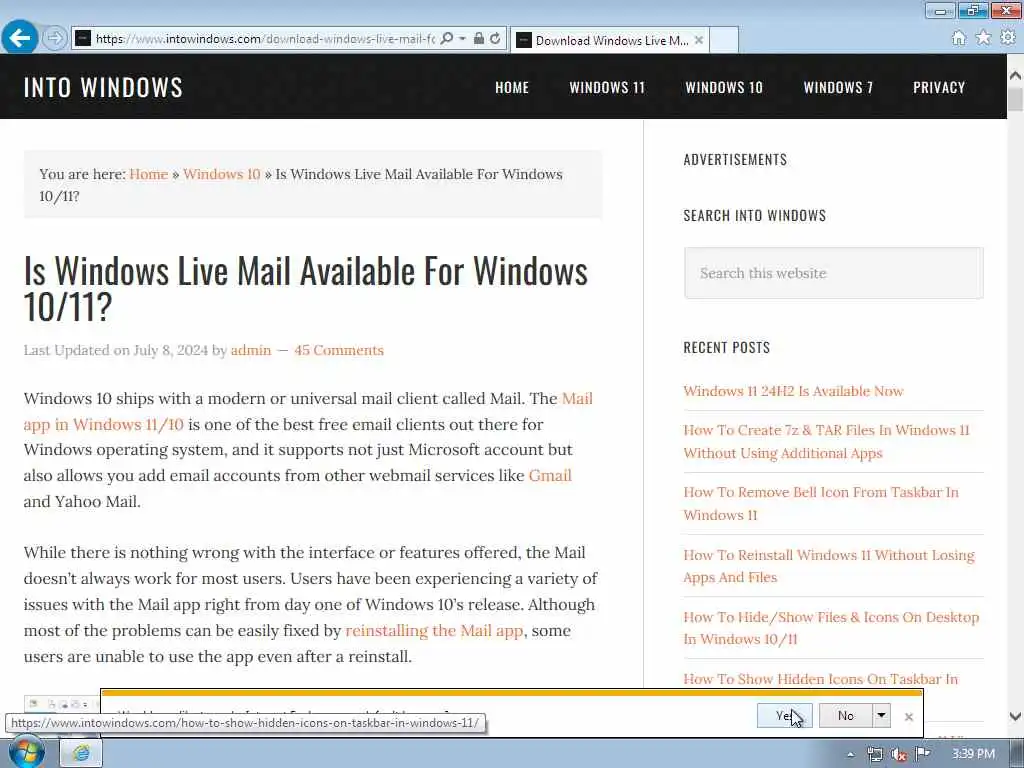1024x768 pixels.
Task: Click the browser Home icon
Action: [958, 38]
